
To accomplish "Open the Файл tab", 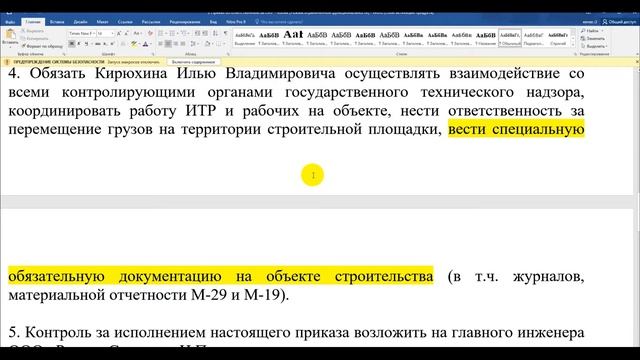I will (10, 22).
